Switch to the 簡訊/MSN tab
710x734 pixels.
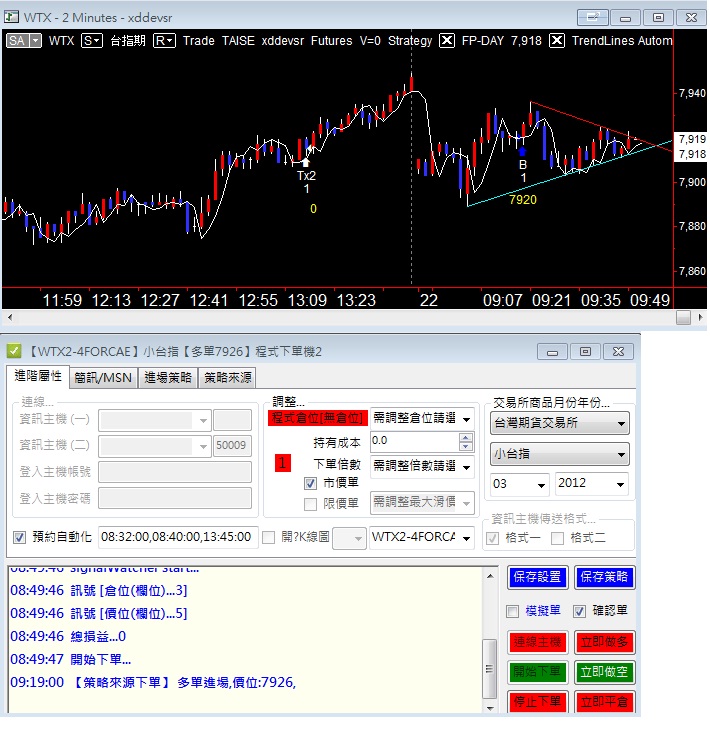coord(103,378)
